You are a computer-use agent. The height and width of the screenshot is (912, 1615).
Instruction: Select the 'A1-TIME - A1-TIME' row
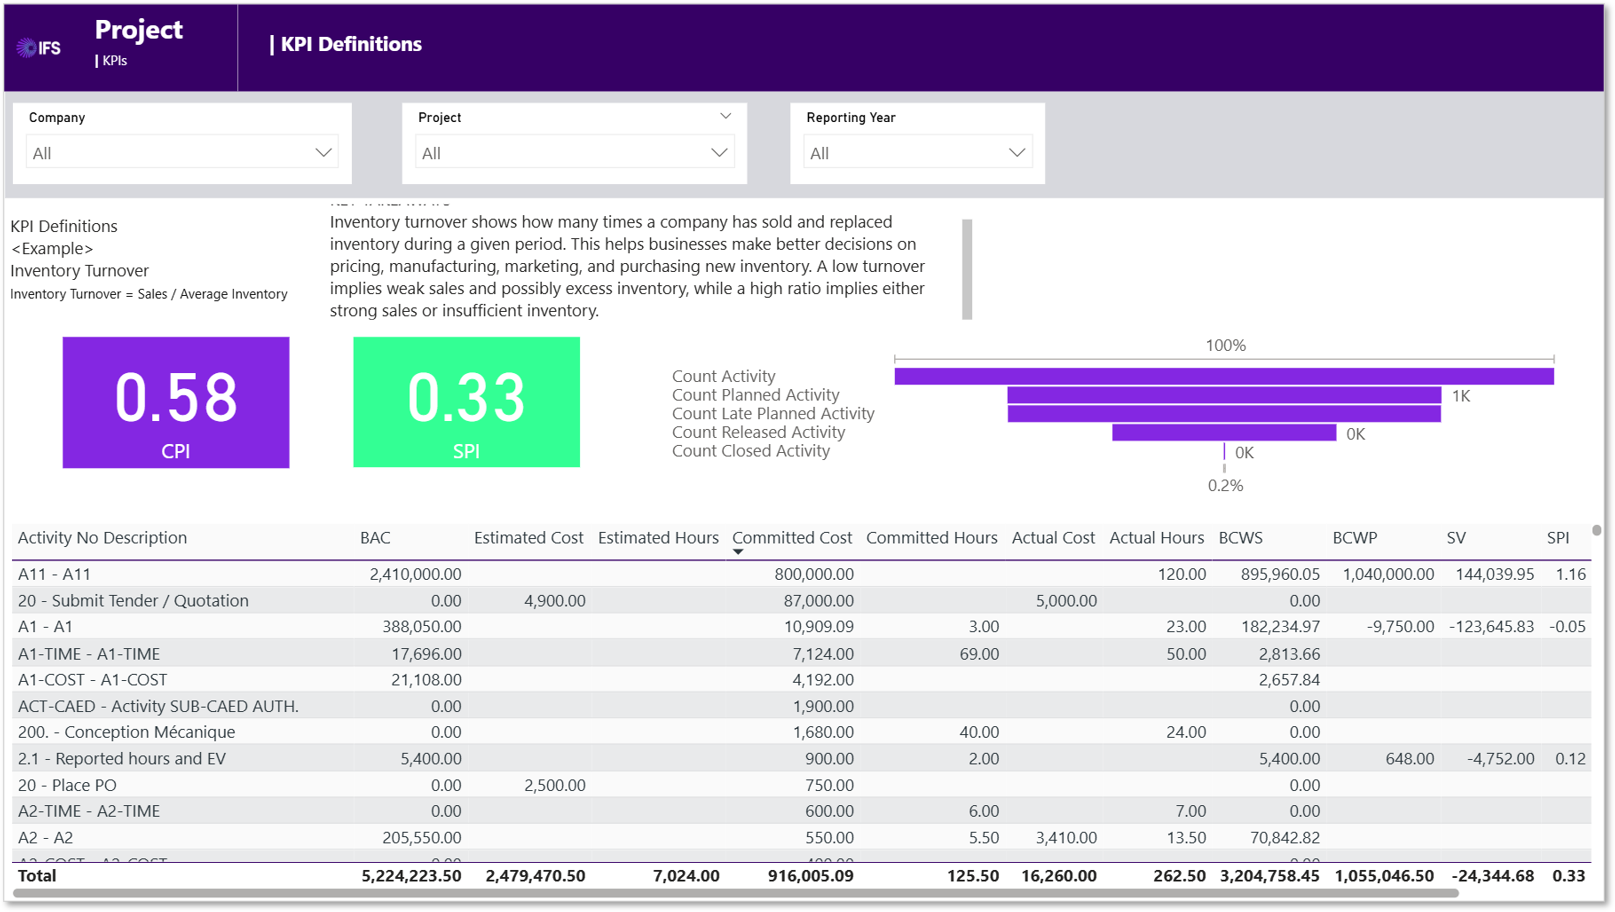[801, 654]
